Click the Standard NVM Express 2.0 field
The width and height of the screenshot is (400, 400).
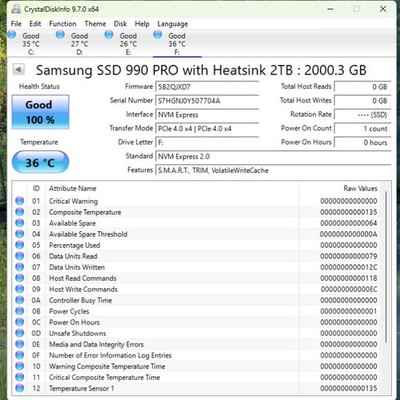pos(273,156)
